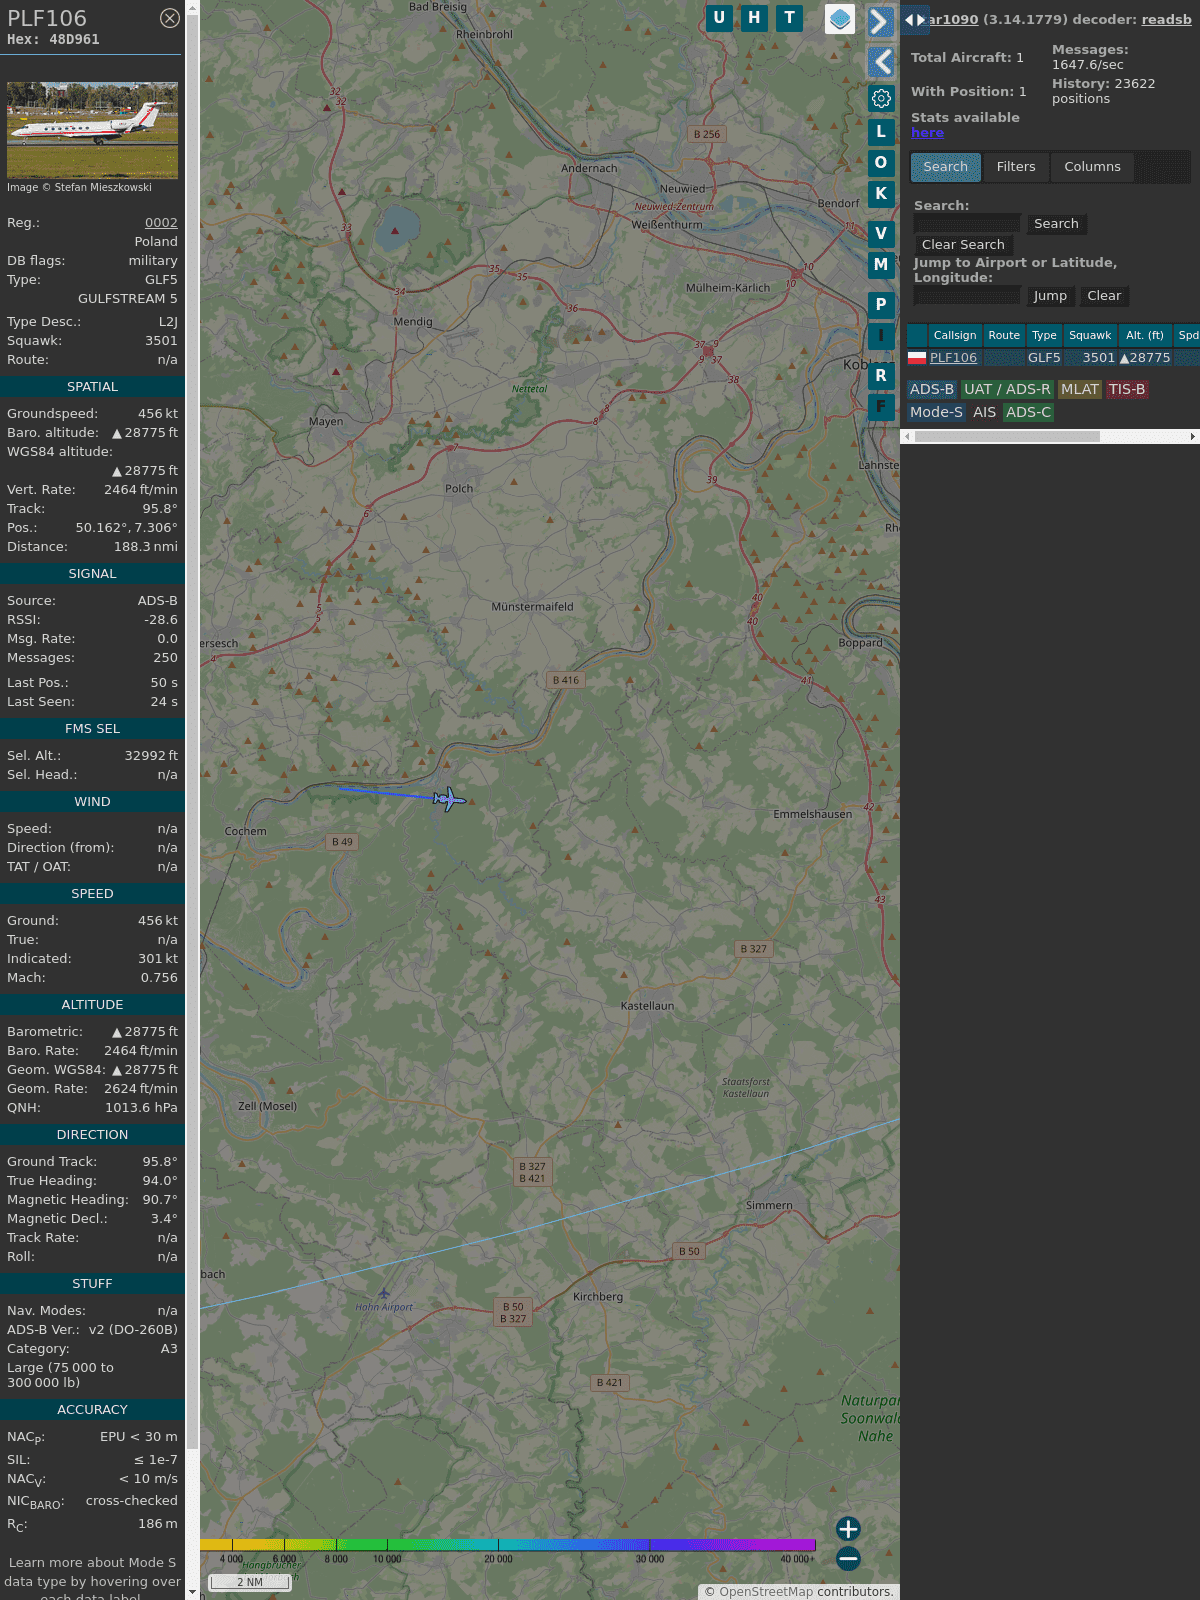The width and height of the screenshot is (1200, 1600).
Task: Open the map layer selector icon
Action: coord(840,19)
